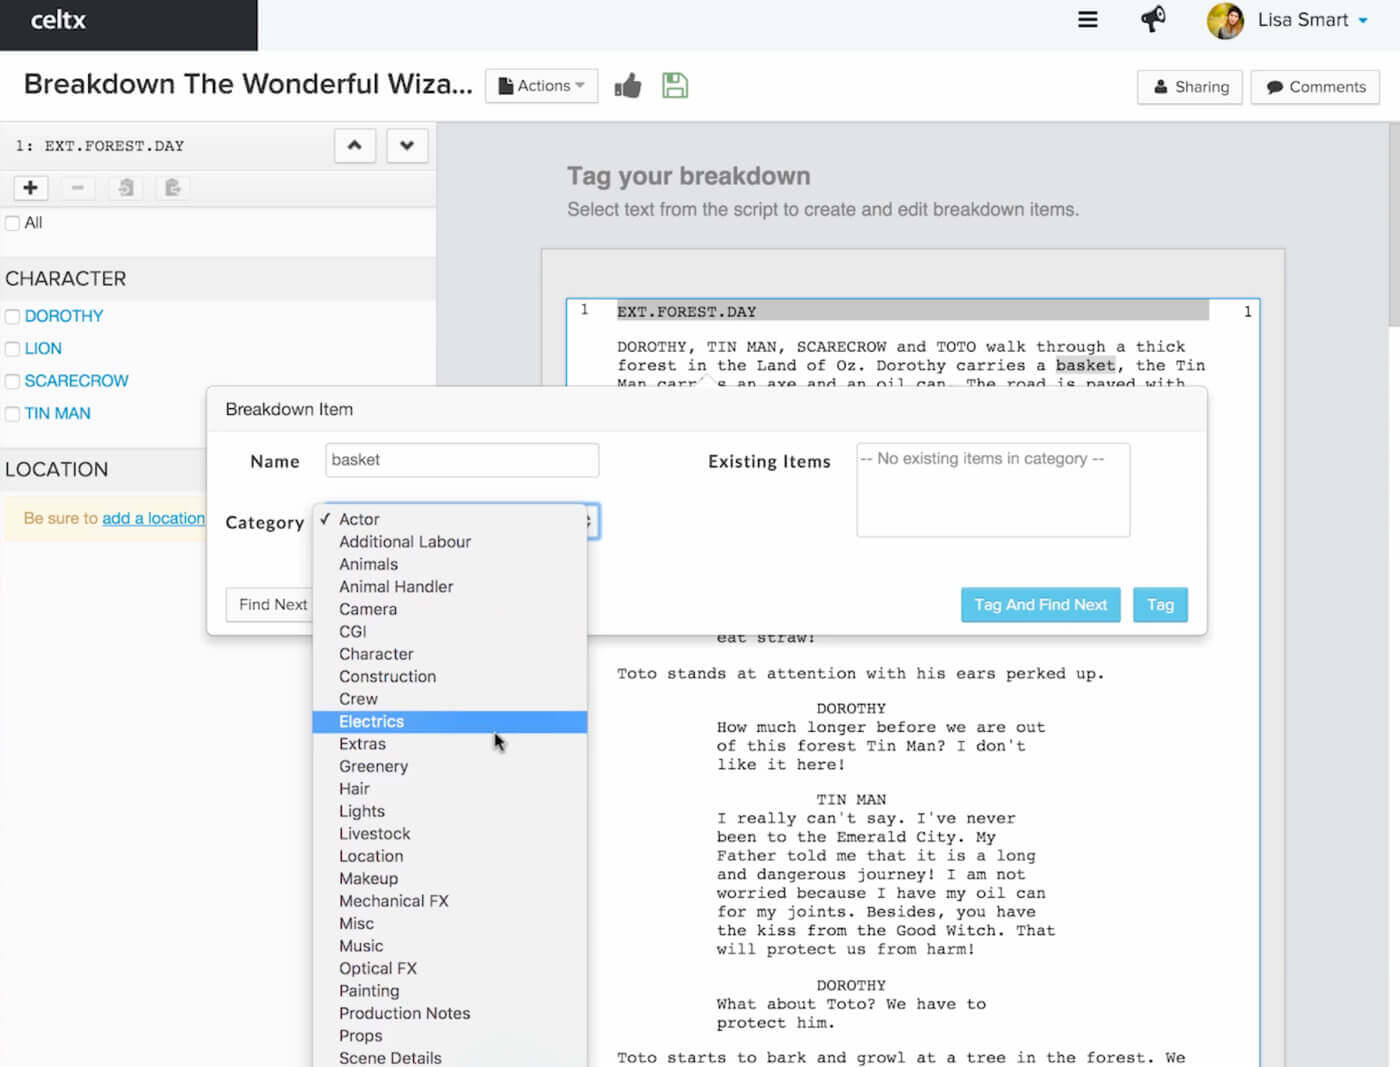Remove a breakdown item using the minus icon
Image resolution: width=1400 pixels, height=1067 pixels.
(78, 187)
